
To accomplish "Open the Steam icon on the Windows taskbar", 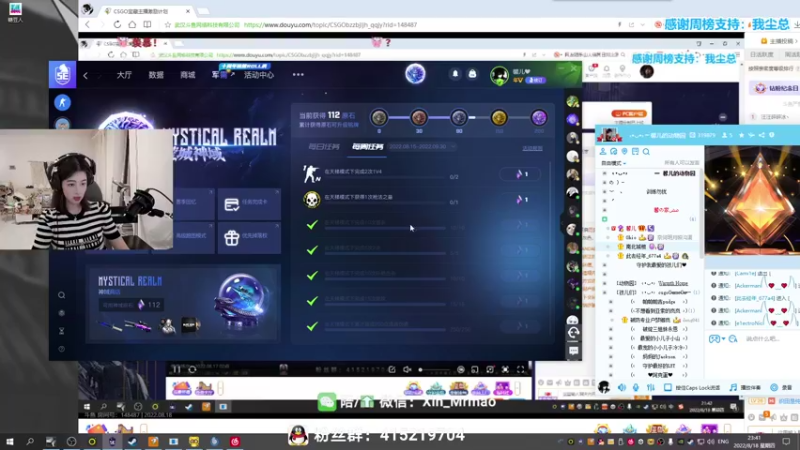I will (132, 441).
